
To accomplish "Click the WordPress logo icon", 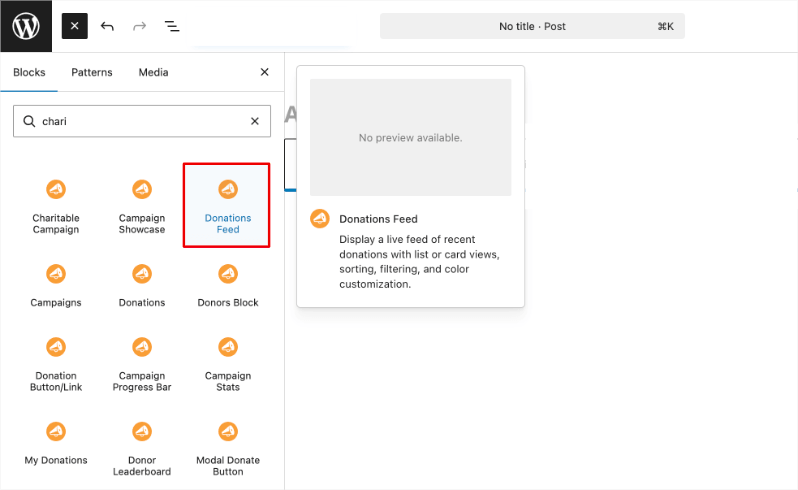I will [26, 26].
